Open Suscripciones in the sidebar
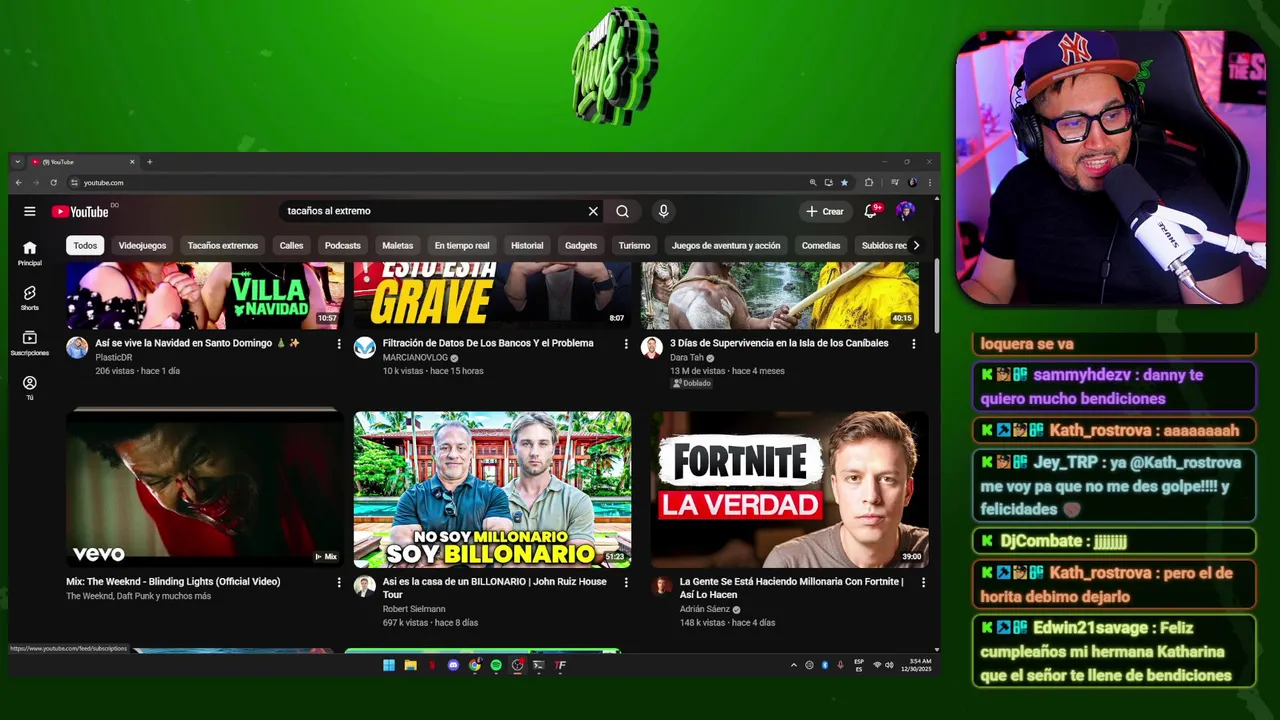1280x720 pixels. tap(30, 343)
